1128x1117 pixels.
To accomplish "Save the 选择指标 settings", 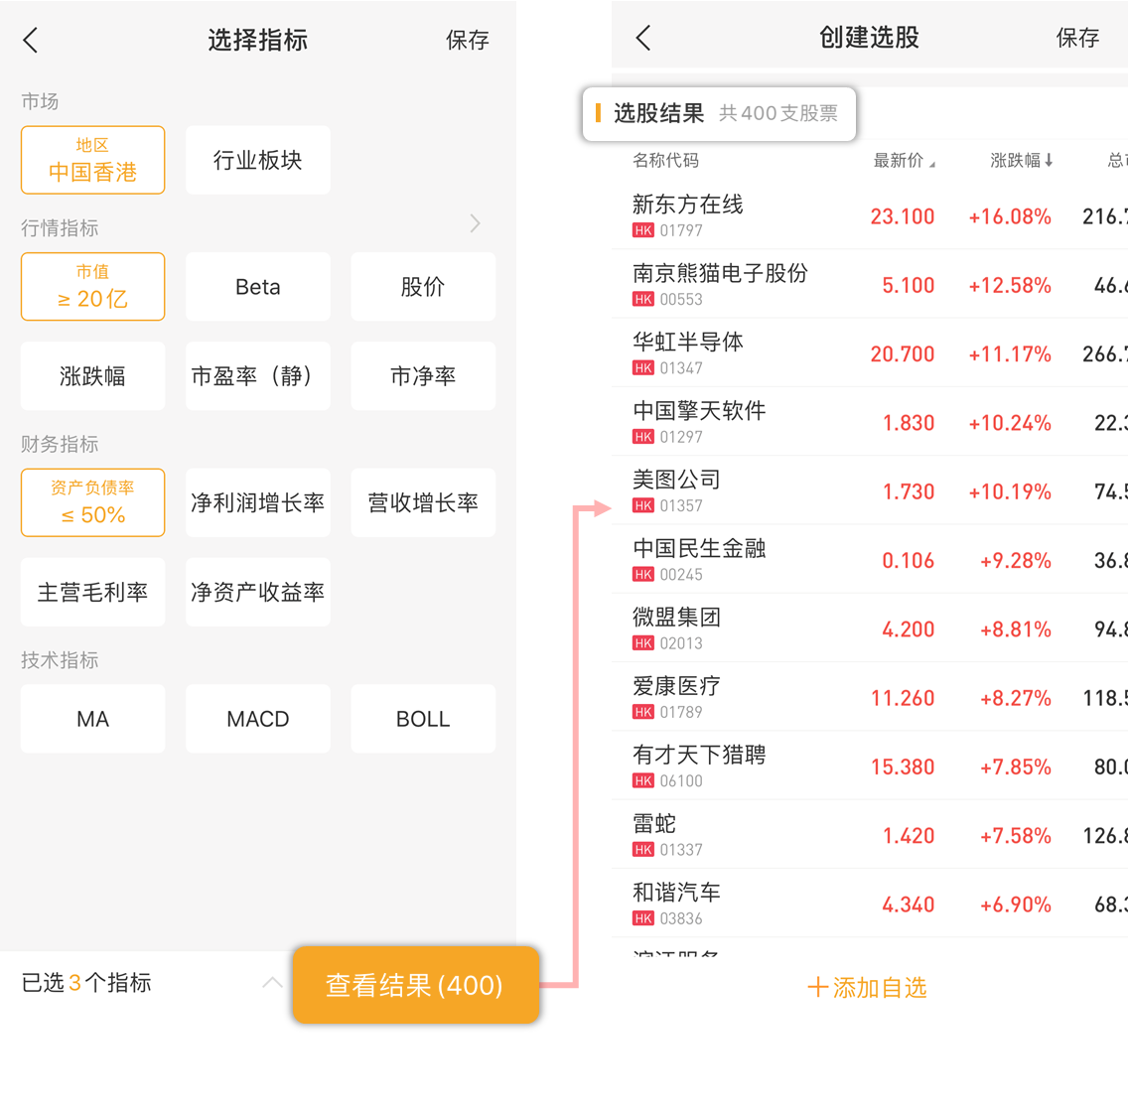I will (x=467, y=40).
